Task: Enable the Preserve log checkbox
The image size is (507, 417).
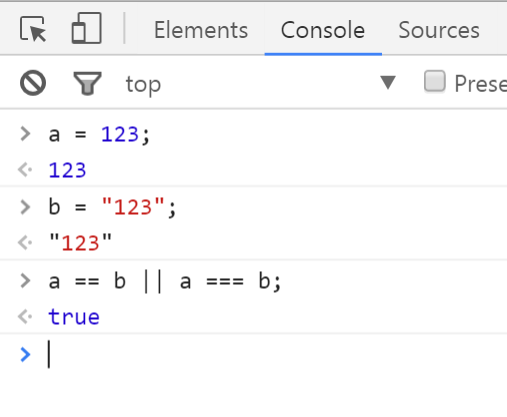Action: (435, 81)
